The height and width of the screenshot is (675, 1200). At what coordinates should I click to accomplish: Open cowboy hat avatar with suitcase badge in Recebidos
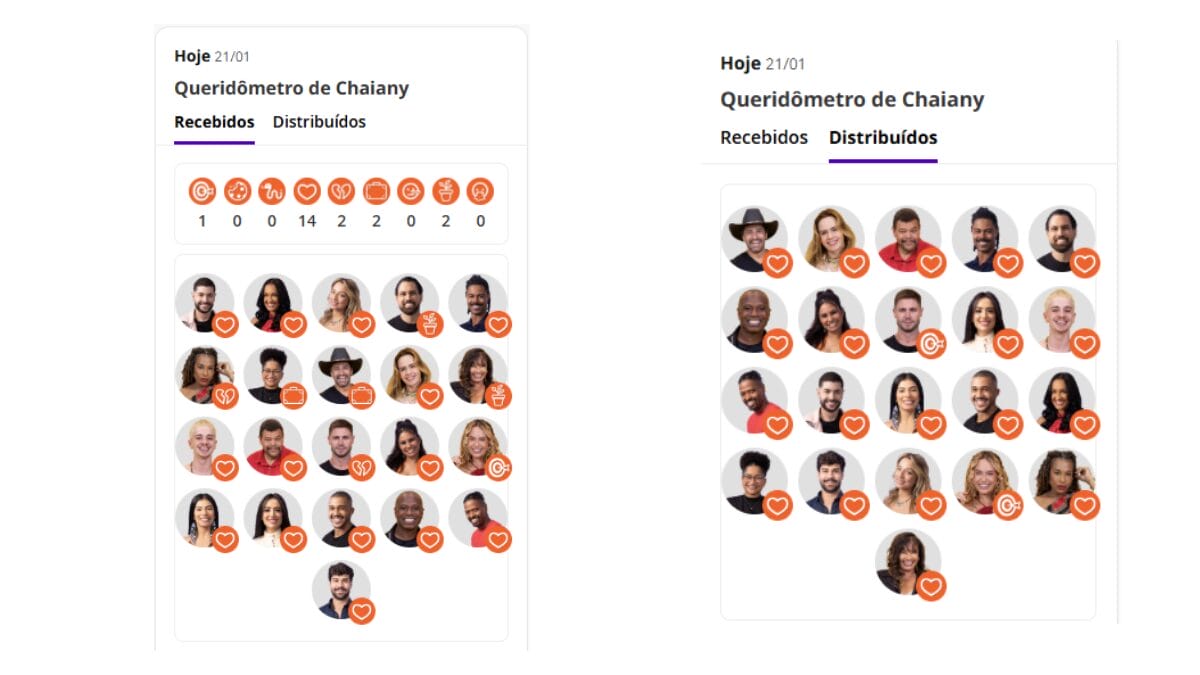click(342, 376)
